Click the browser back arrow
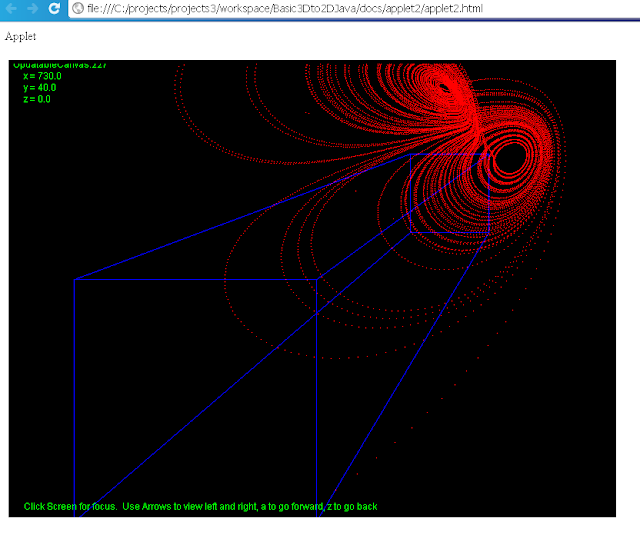Viewport: 640px width, 542px height. (x=11, y=8)
